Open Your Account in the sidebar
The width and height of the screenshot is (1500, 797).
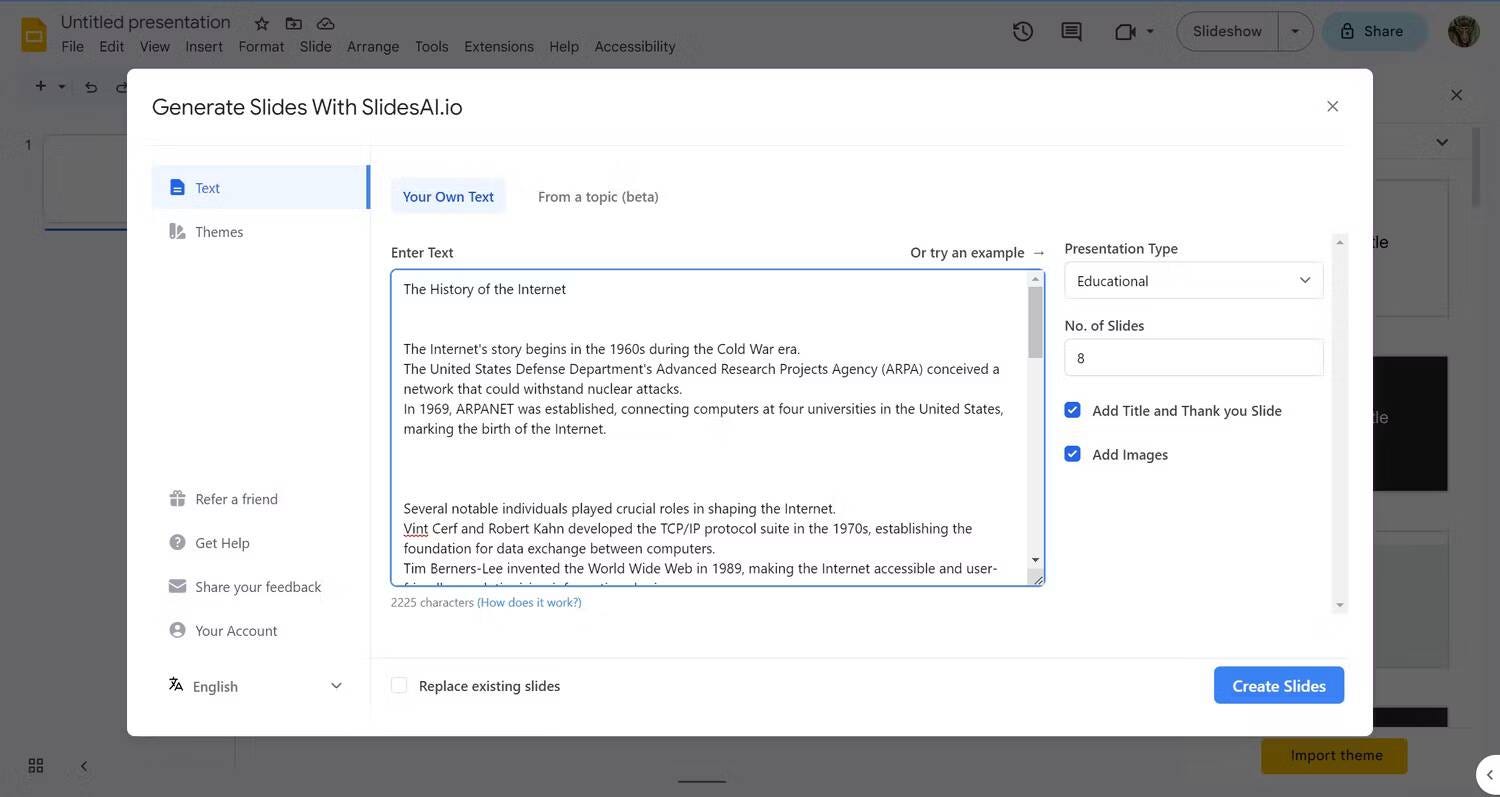[x=236, y=631]
